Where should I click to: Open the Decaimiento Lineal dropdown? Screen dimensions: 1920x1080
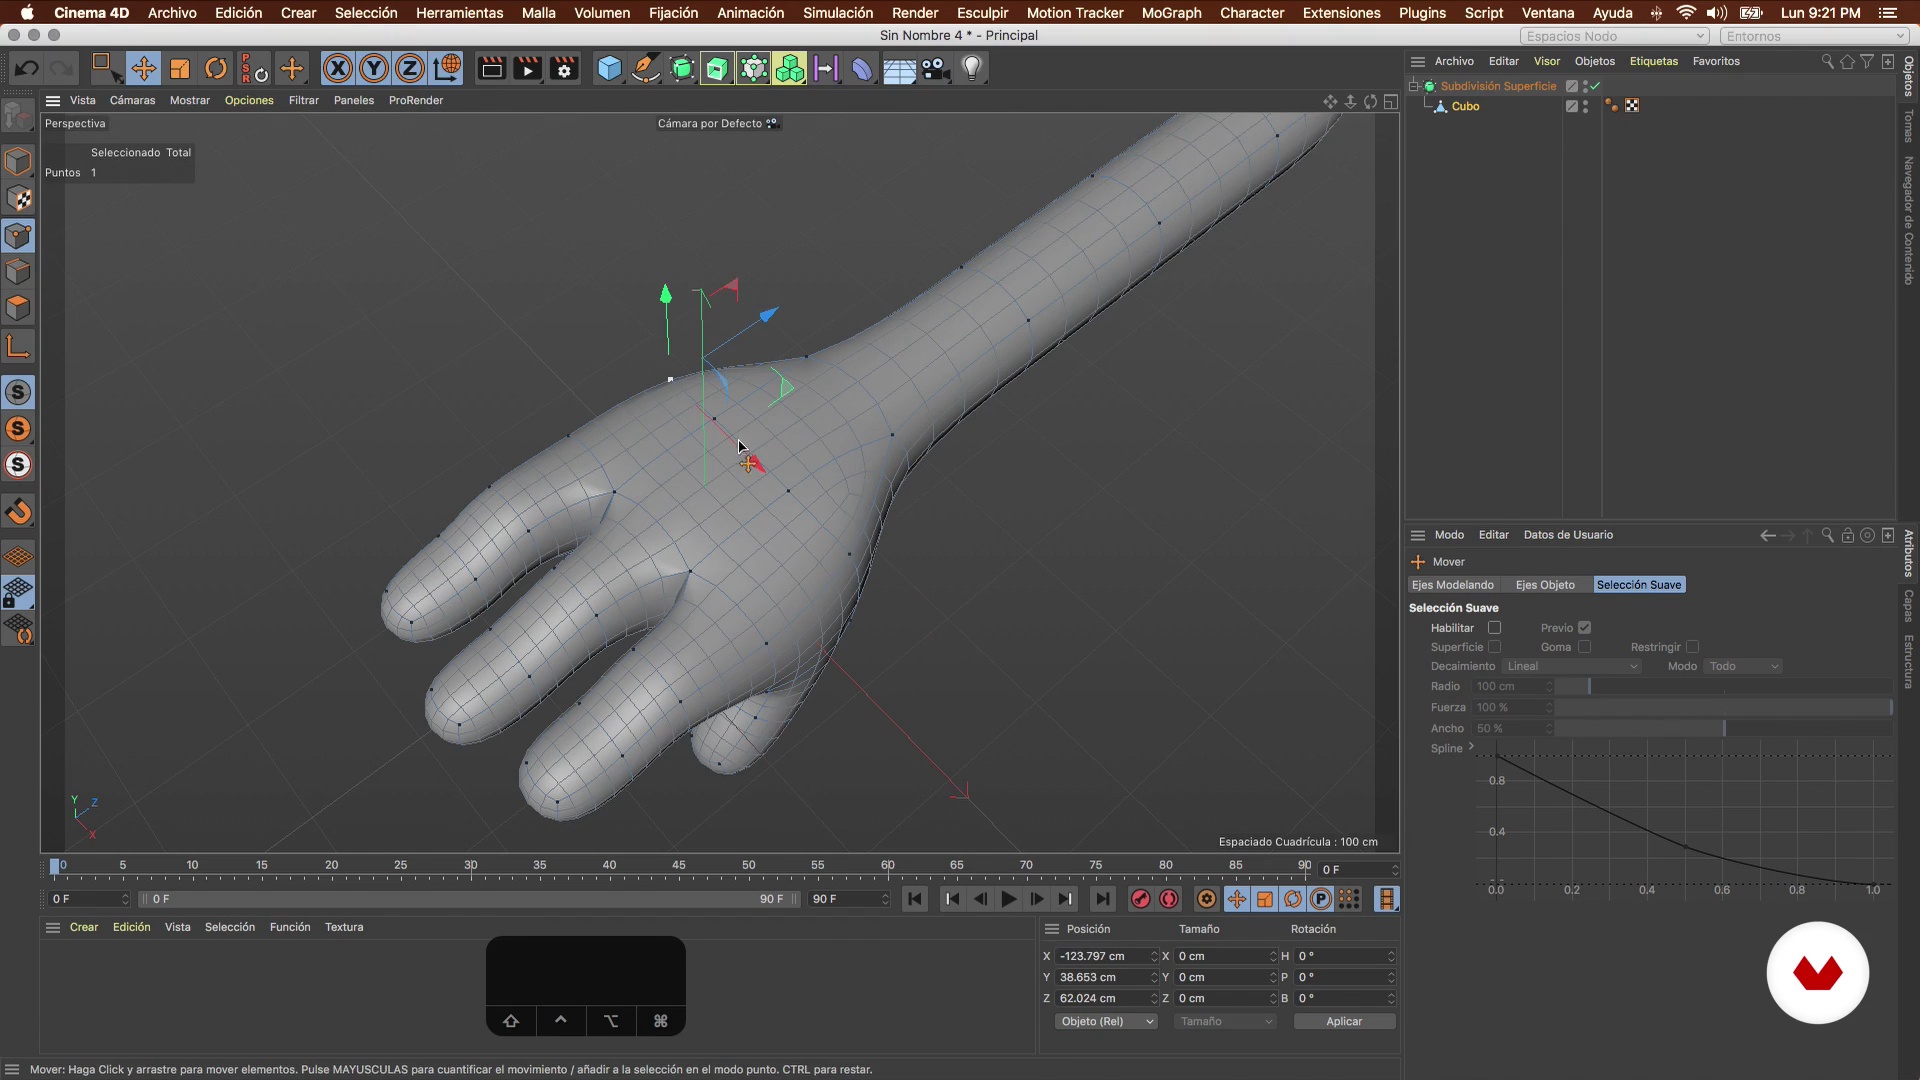tap(1572, 667)
